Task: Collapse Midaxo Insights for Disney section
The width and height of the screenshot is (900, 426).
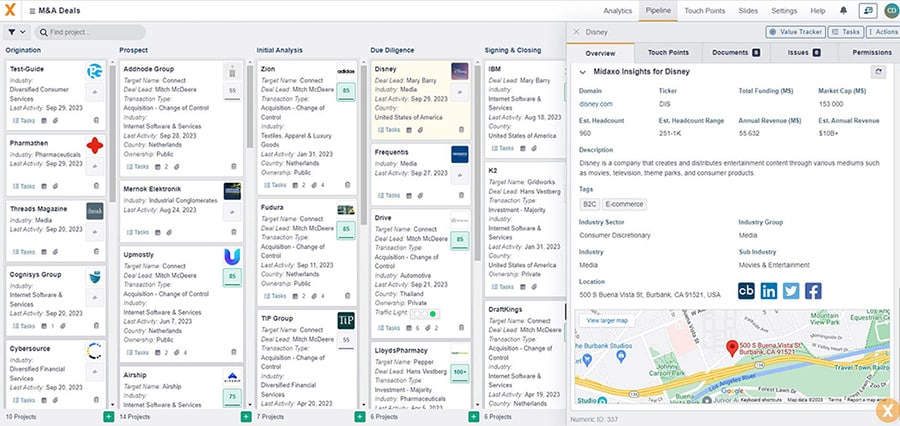Action: tap(583, 72)
